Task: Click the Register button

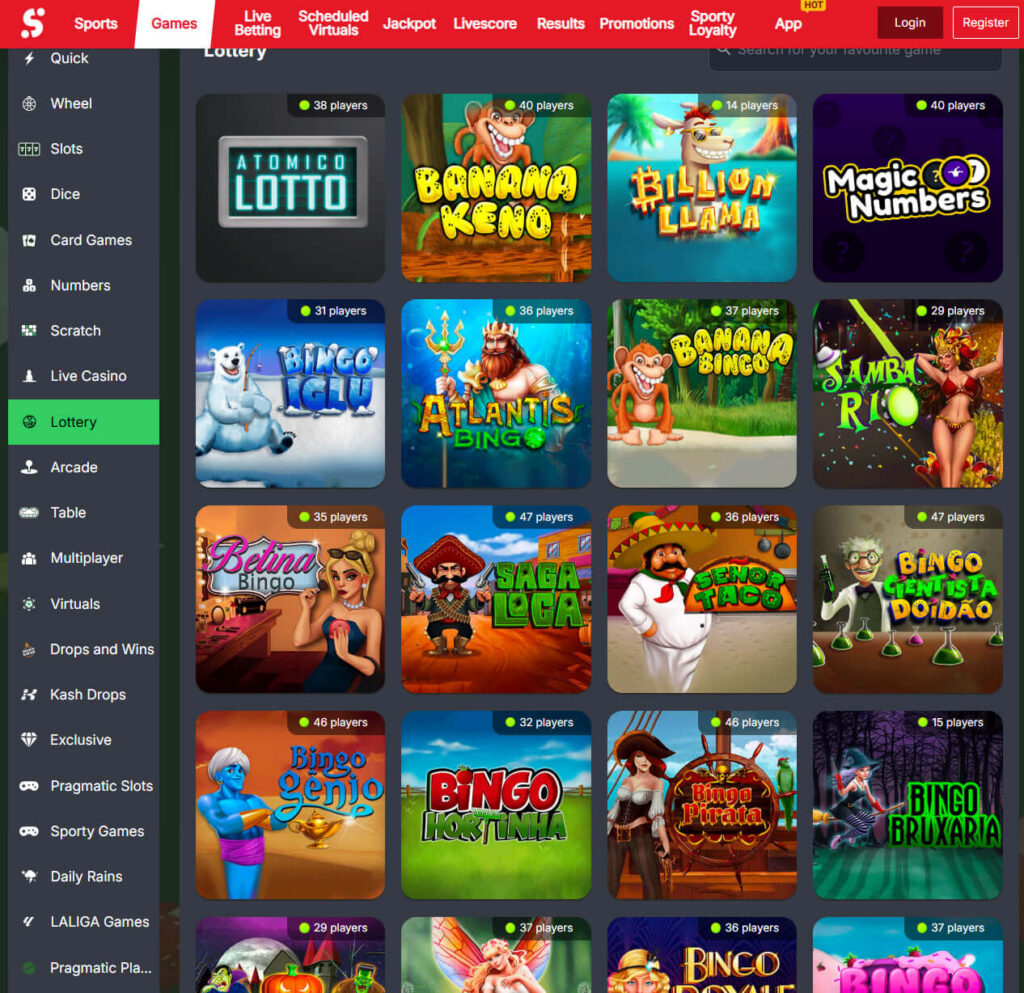Action: click(985, 23)
